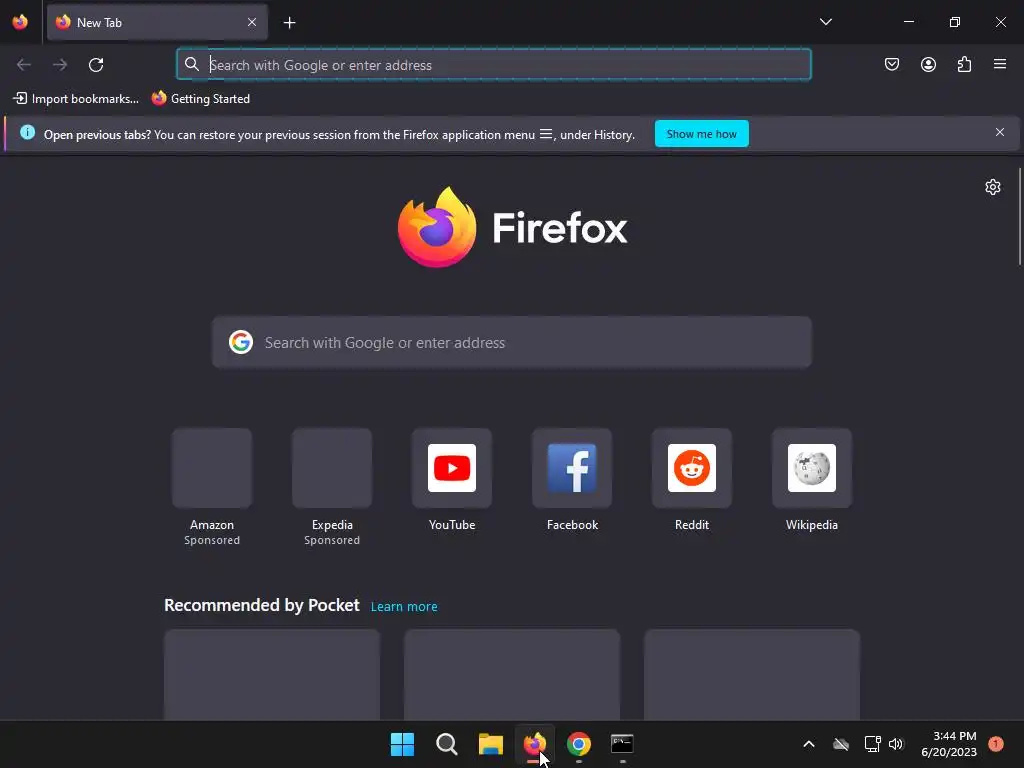The image size is (1024, 768).
Task: Click the network tray icon
Action: coord(872,744)
